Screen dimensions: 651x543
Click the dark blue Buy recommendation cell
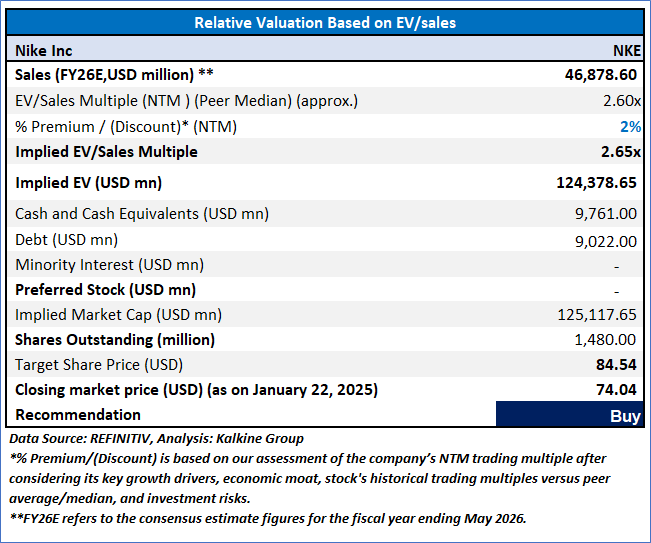tap(569, 414)
